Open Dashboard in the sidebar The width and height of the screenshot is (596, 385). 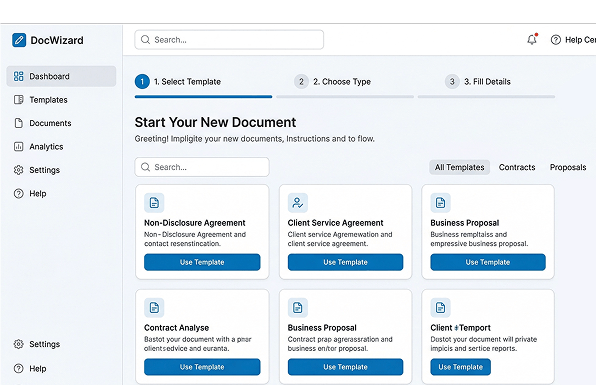tap(61, 76)
